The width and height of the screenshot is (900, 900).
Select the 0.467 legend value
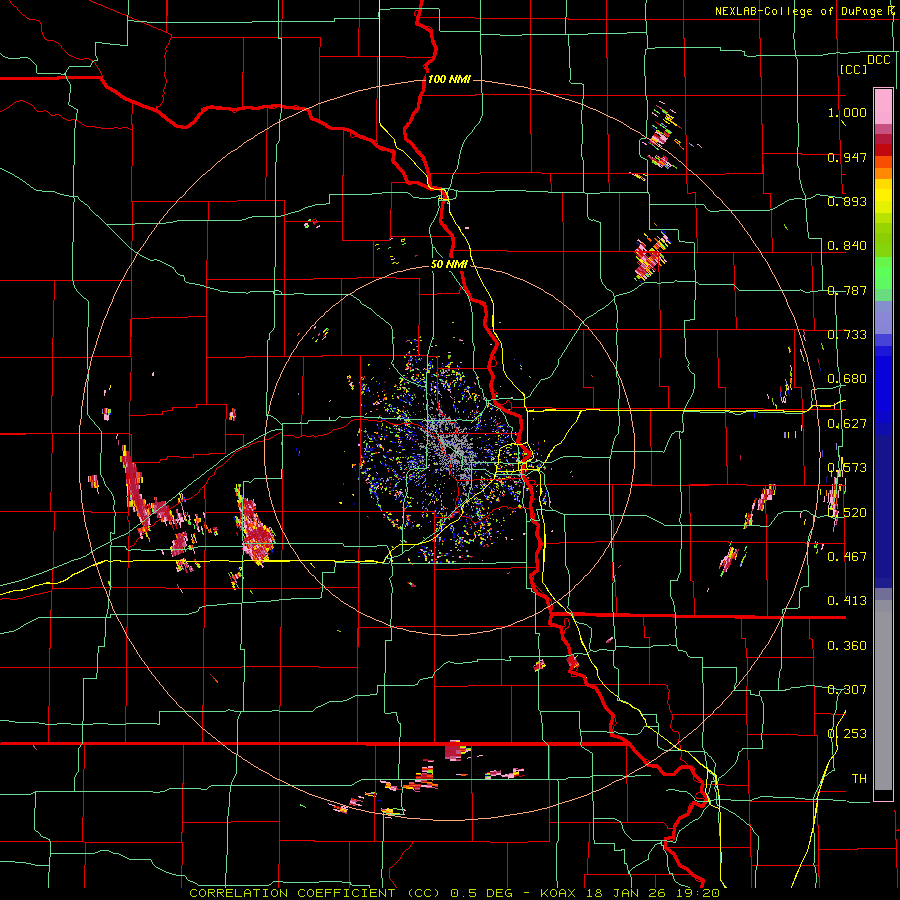[847, 557]
